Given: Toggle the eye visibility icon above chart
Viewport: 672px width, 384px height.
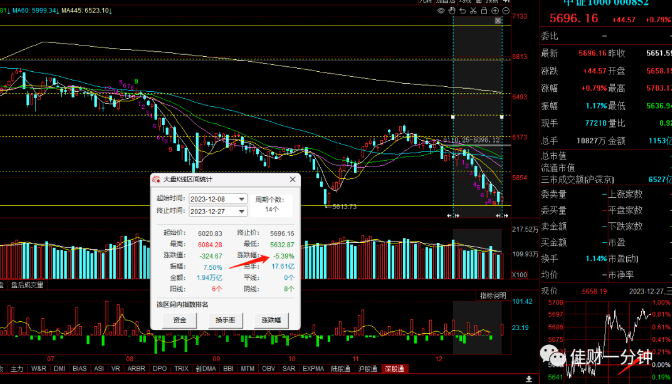Looking at the screenshot, I should click(441, 11).
